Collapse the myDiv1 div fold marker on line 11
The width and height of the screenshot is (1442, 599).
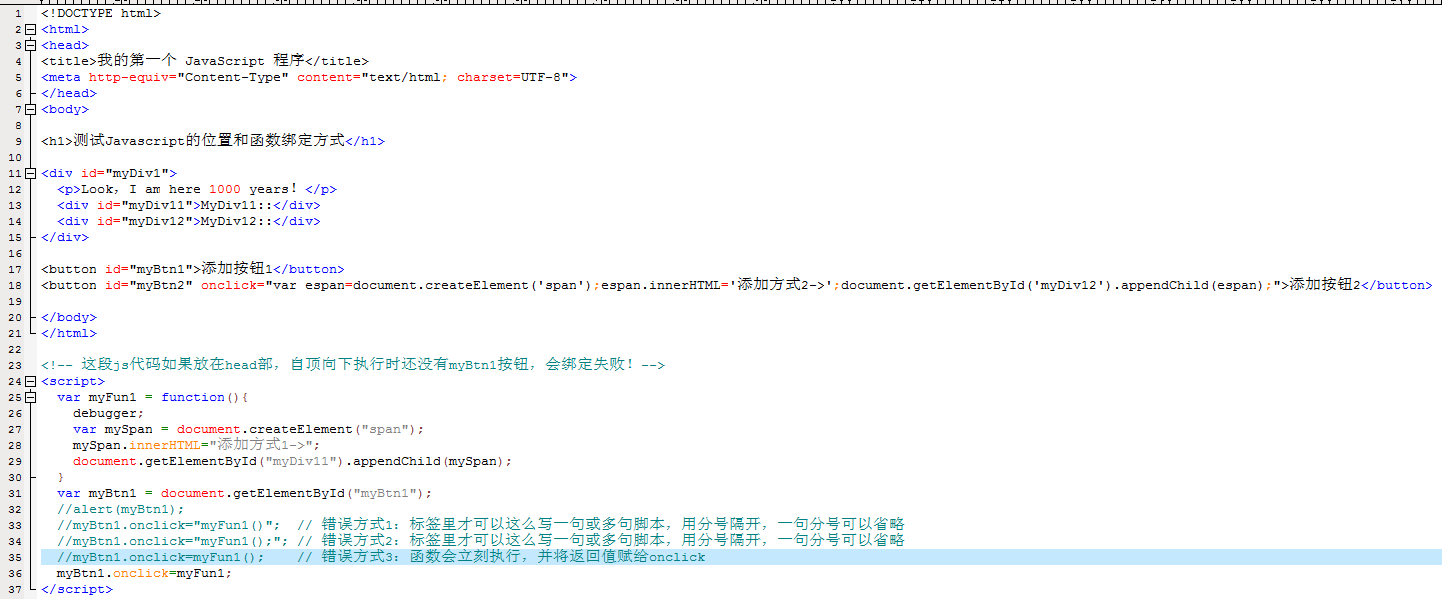[x=30, y=174]
